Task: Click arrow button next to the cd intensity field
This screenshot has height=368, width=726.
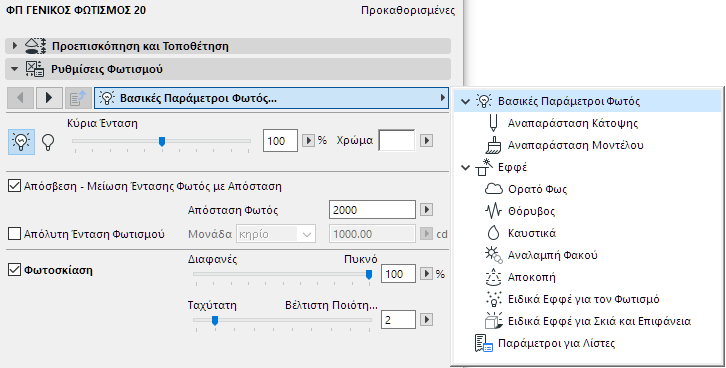Action: point(426,234)
